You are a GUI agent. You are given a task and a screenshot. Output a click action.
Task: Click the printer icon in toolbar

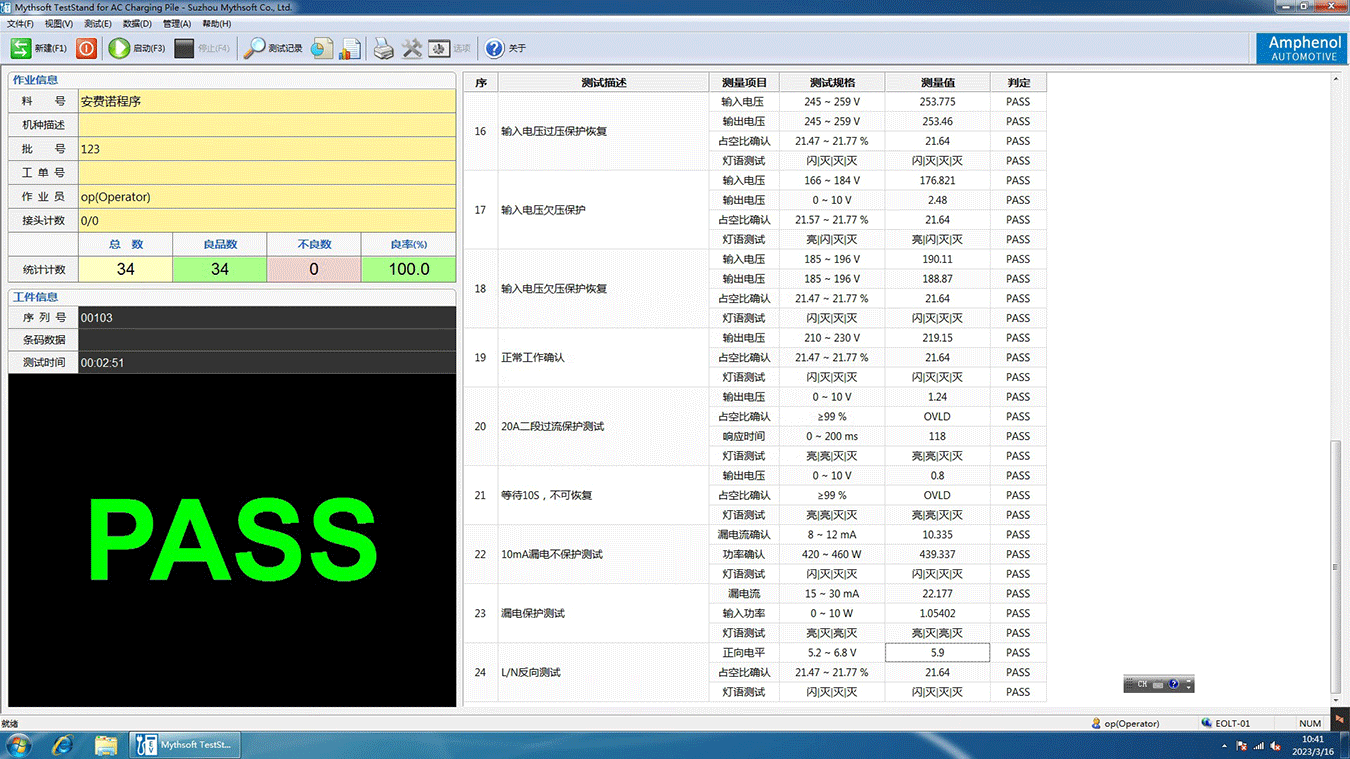[384, 48]
